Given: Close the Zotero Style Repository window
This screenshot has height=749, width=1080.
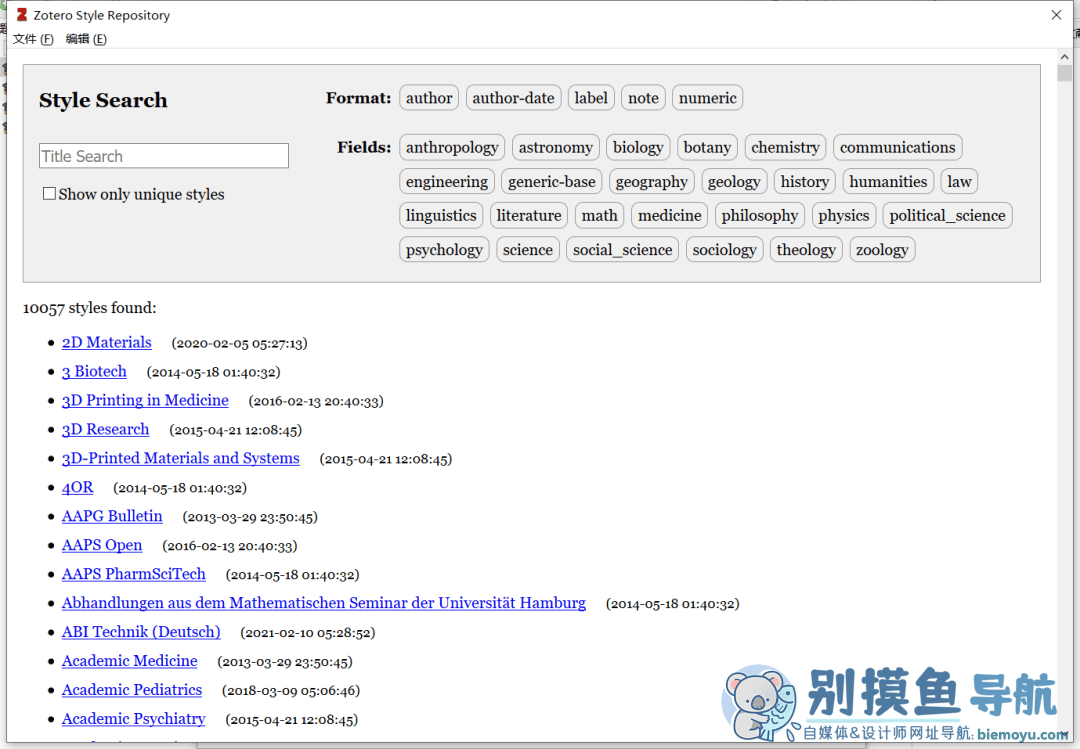Looking at the screenshot, I should coord(1056,15).
